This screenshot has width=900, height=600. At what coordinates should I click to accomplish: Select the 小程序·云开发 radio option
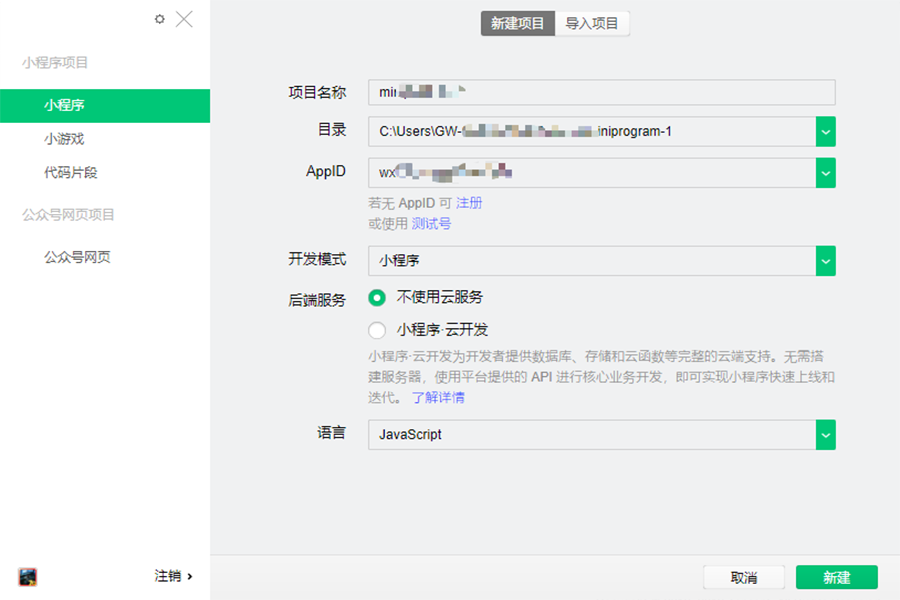point(377,330)
